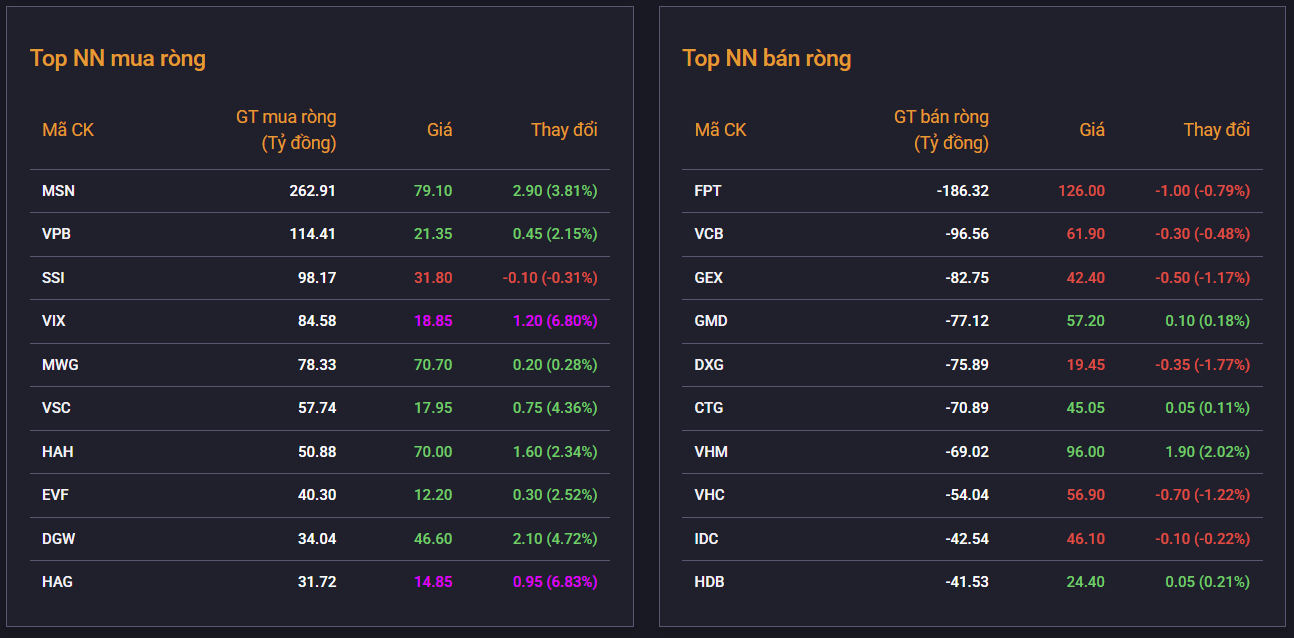
Task: Select HAG stock symbol
Action: 57,582
